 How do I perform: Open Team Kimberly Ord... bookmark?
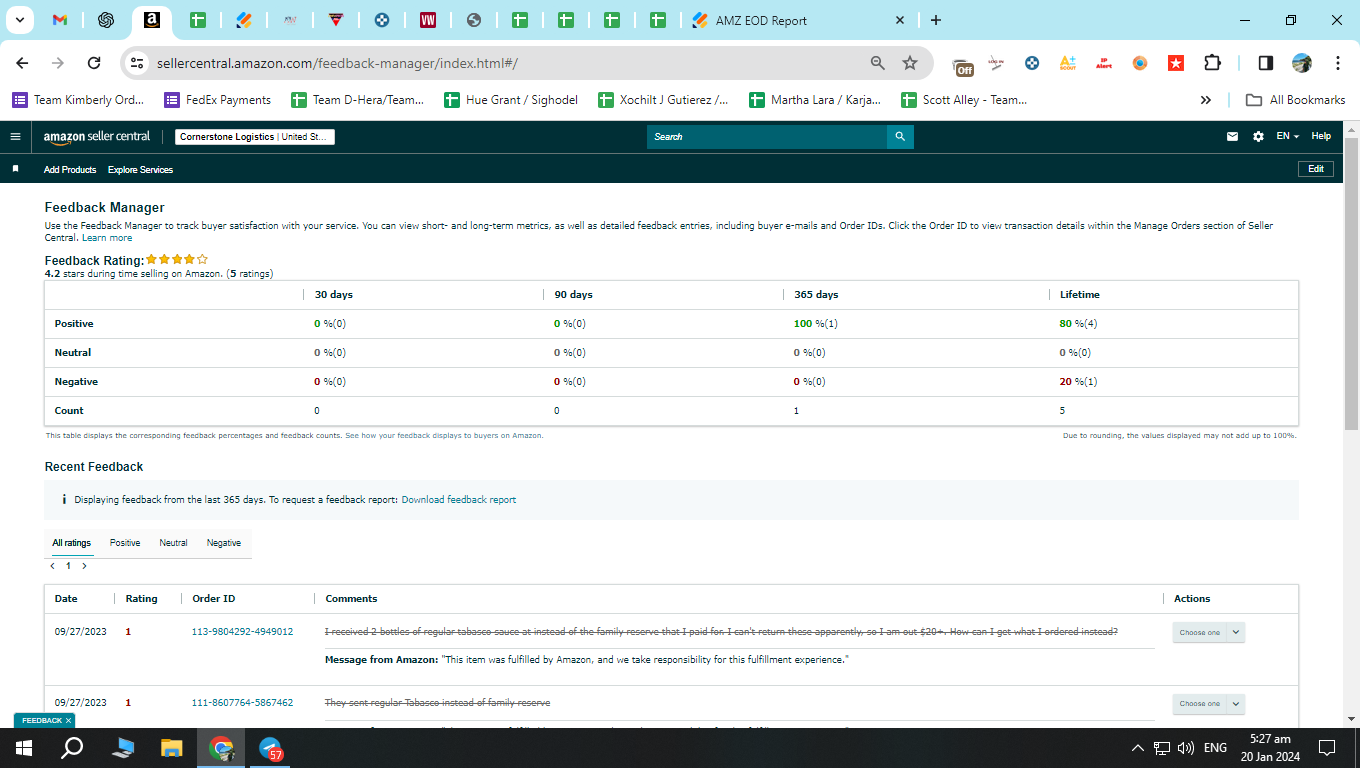pos(78,100)
